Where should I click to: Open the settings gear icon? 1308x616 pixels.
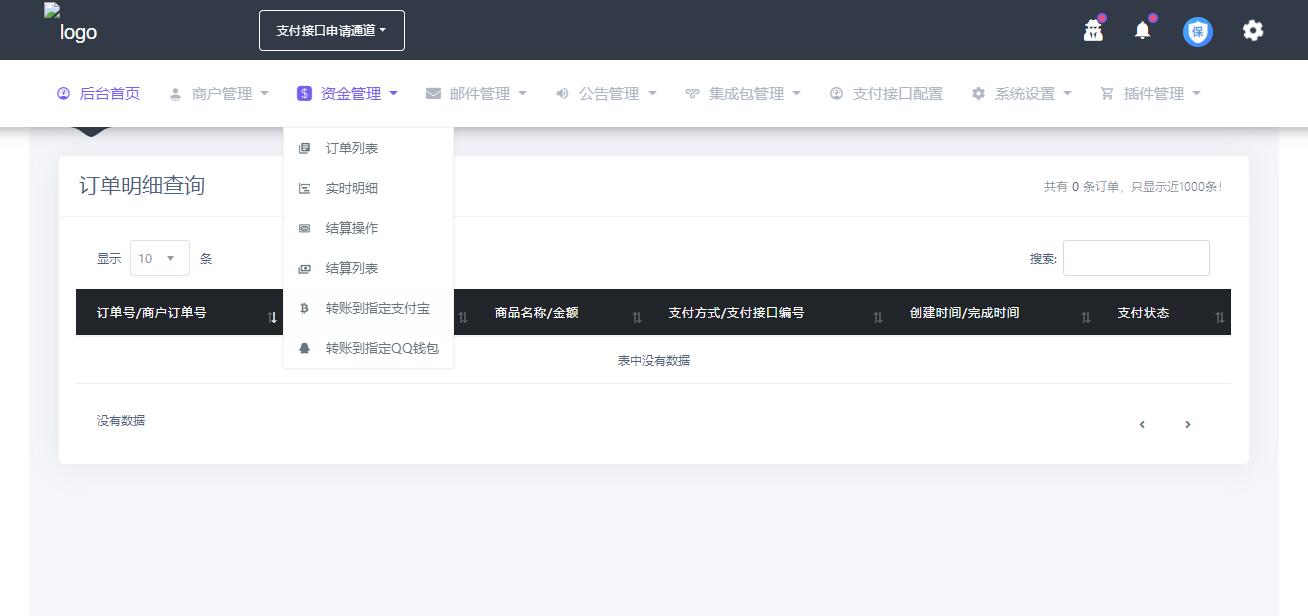click(1252, 31)
